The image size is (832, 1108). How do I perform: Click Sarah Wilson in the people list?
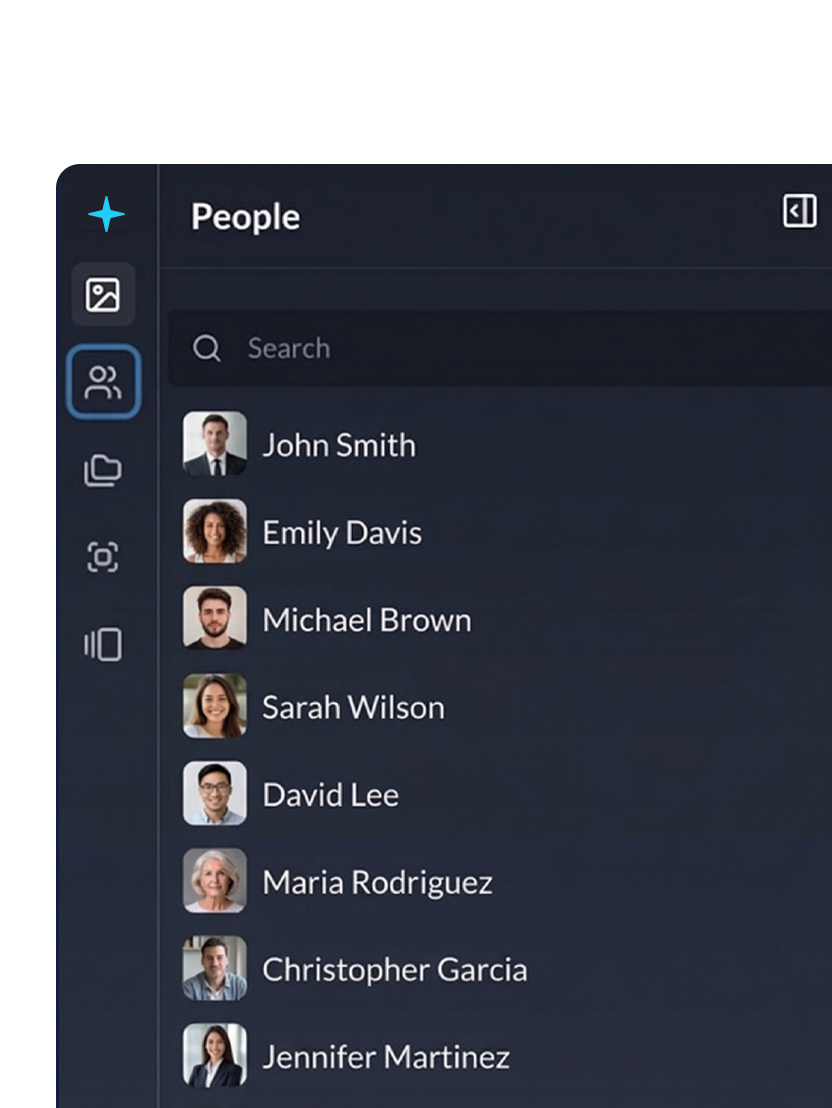(x=353, y=707)
